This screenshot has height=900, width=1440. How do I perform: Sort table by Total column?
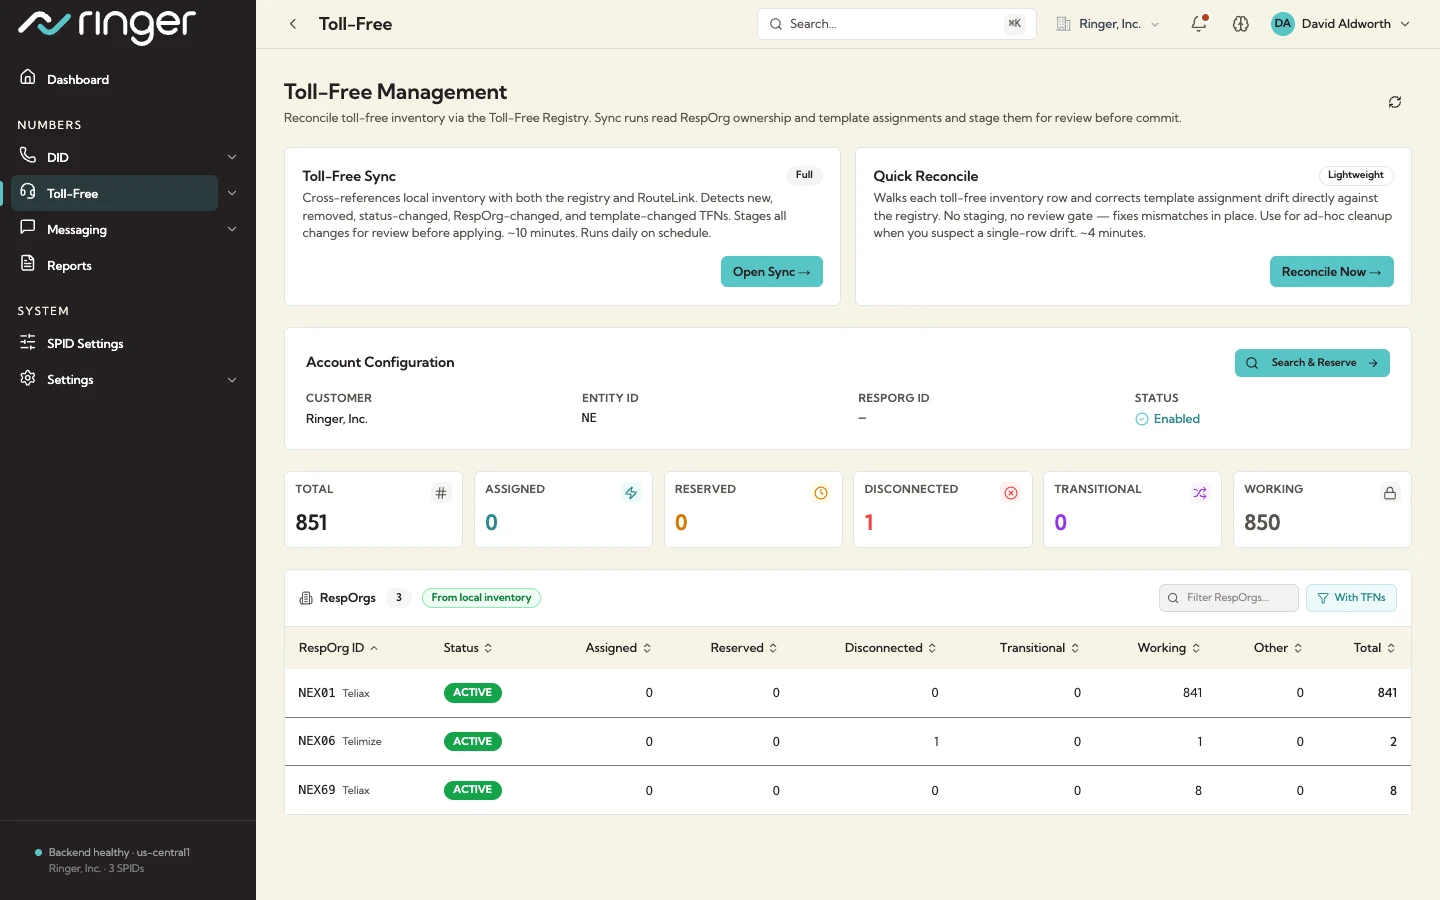[1375, 648]
